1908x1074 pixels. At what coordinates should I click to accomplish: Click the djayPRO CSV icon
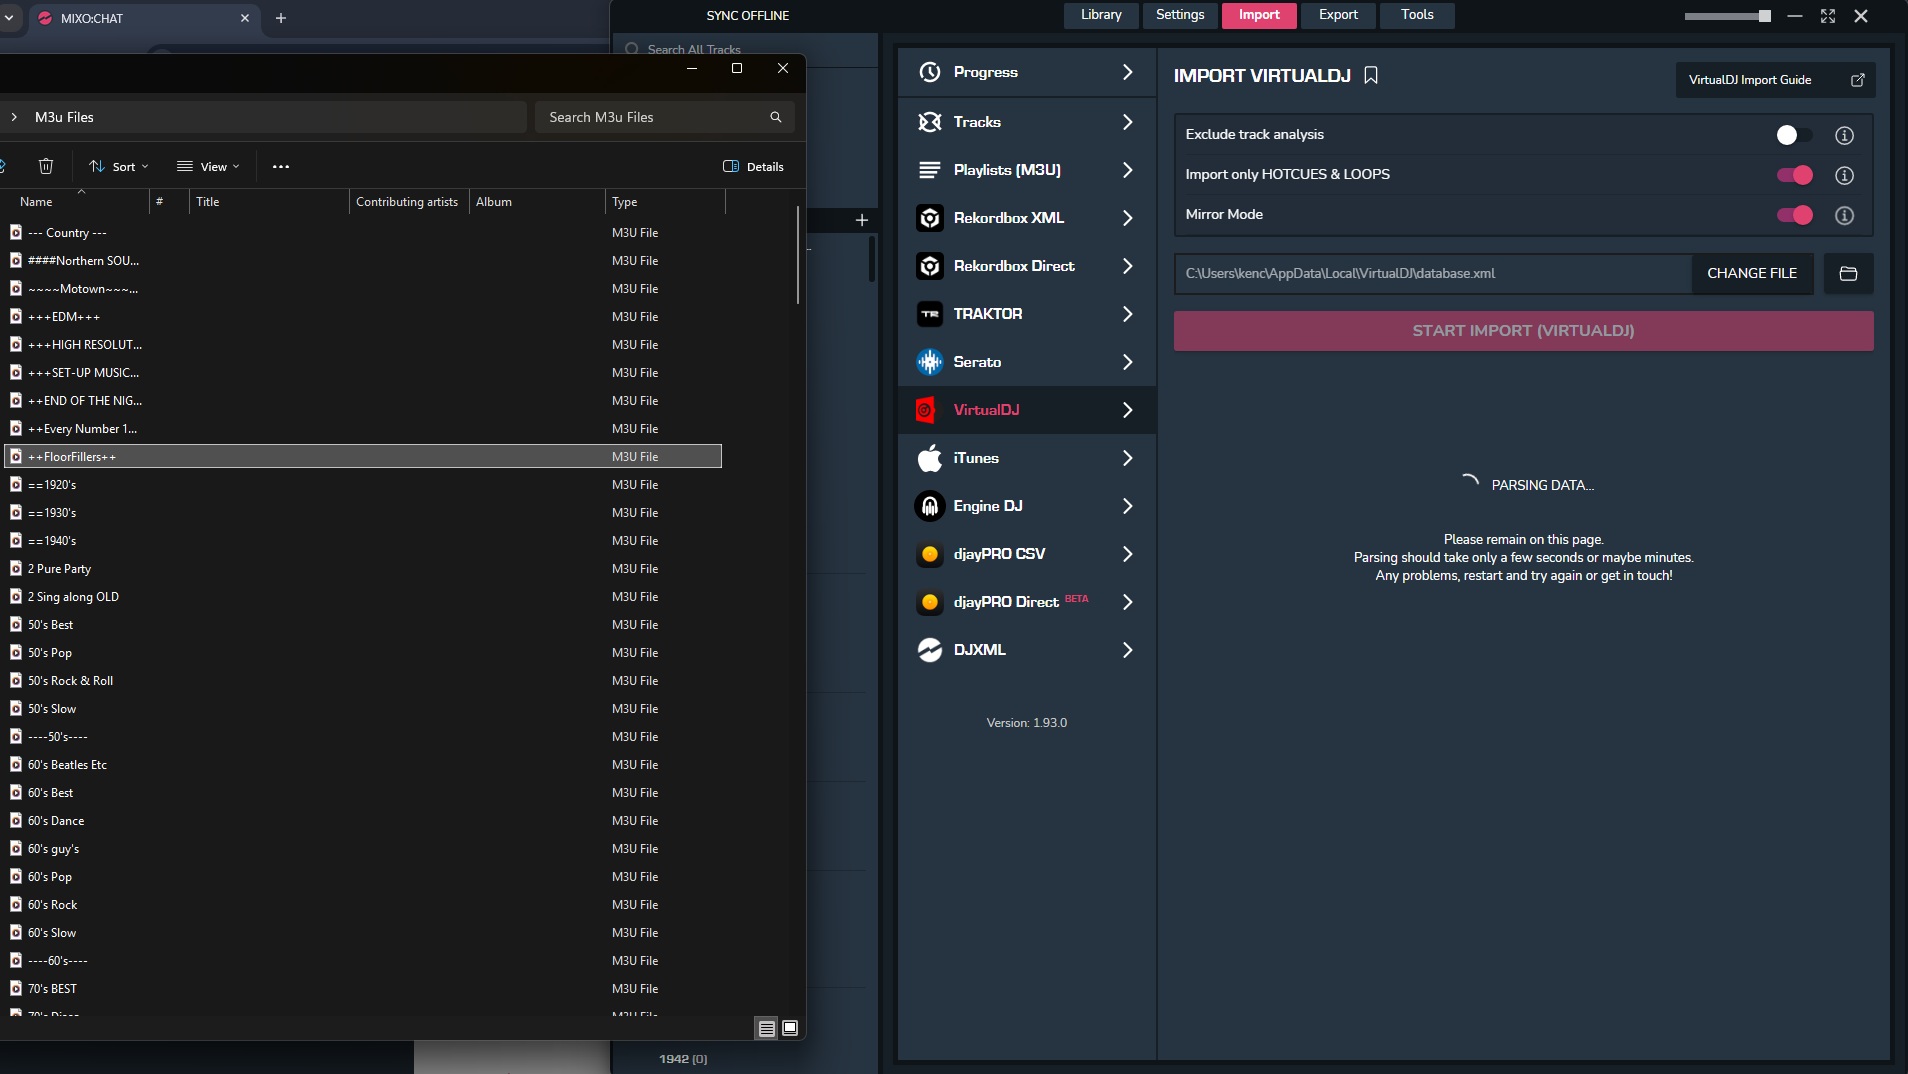[x=930, y=554]
